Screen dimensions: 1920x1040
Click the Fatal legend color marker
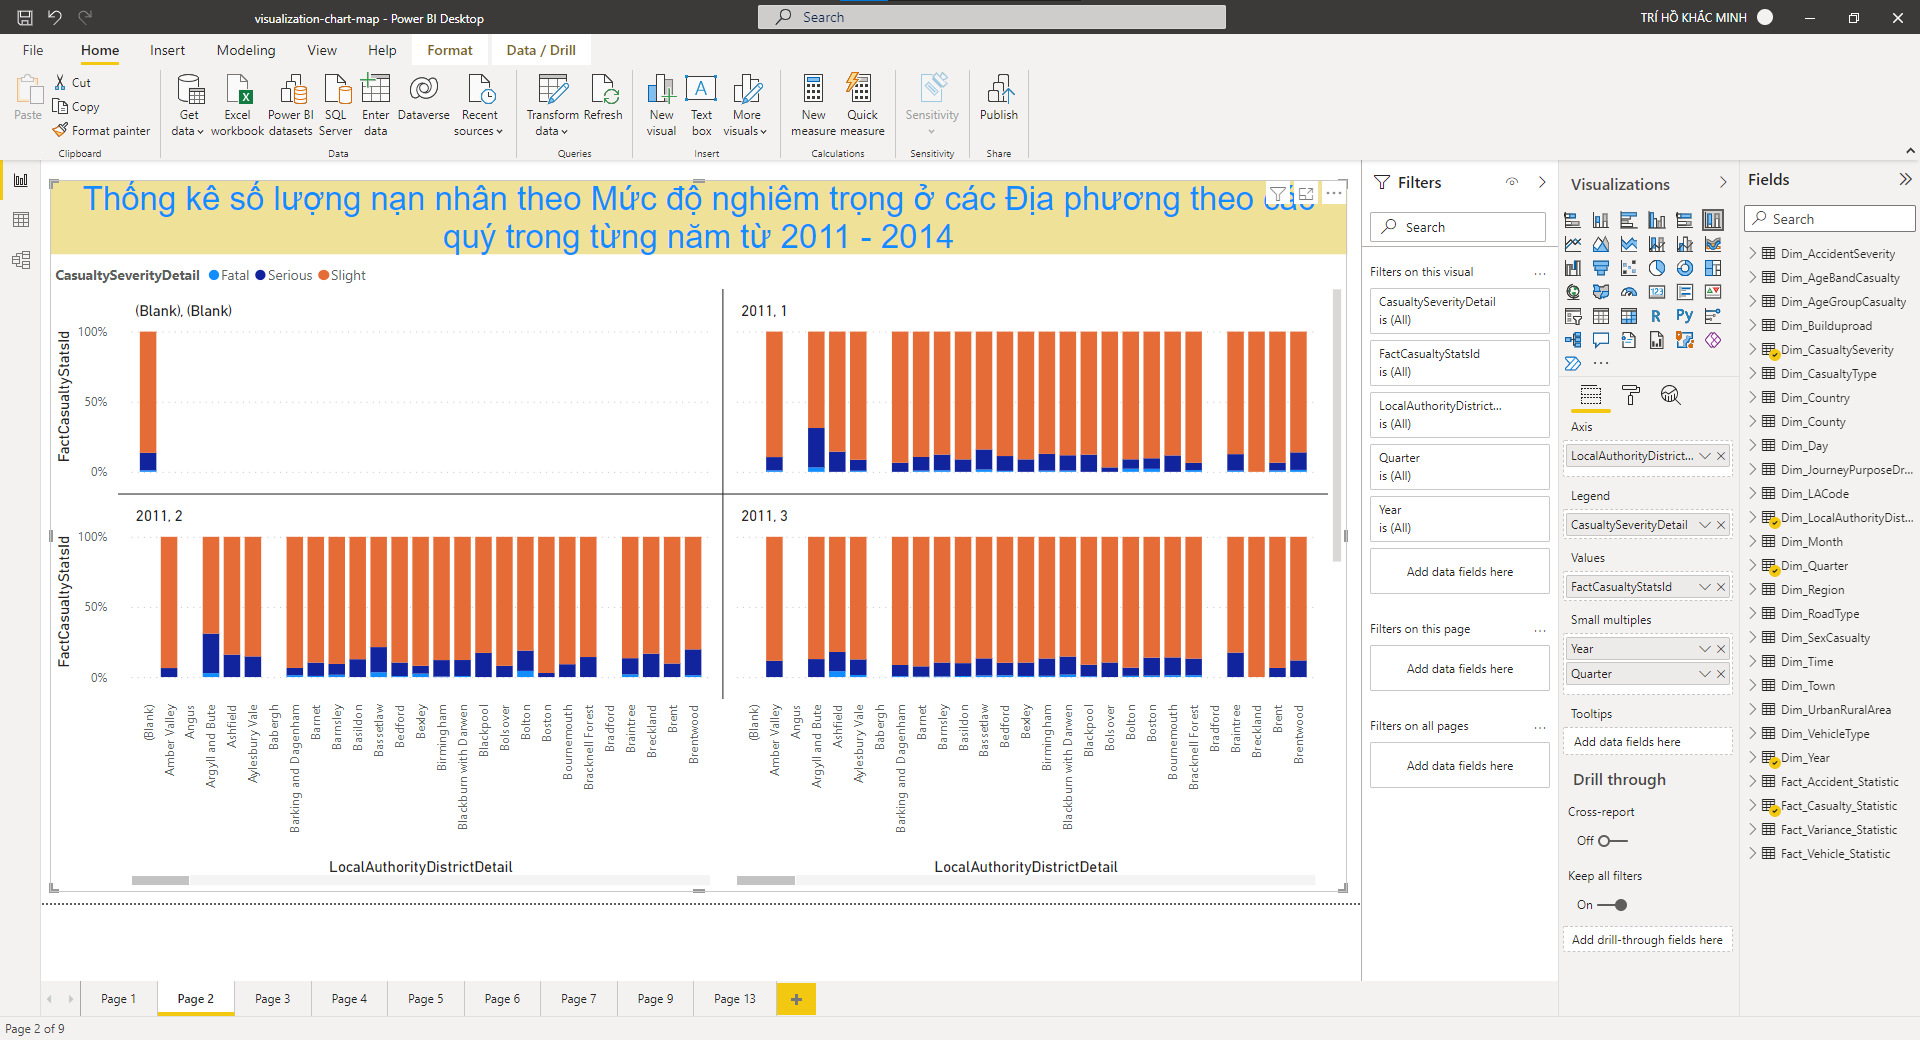coord(214,276)
